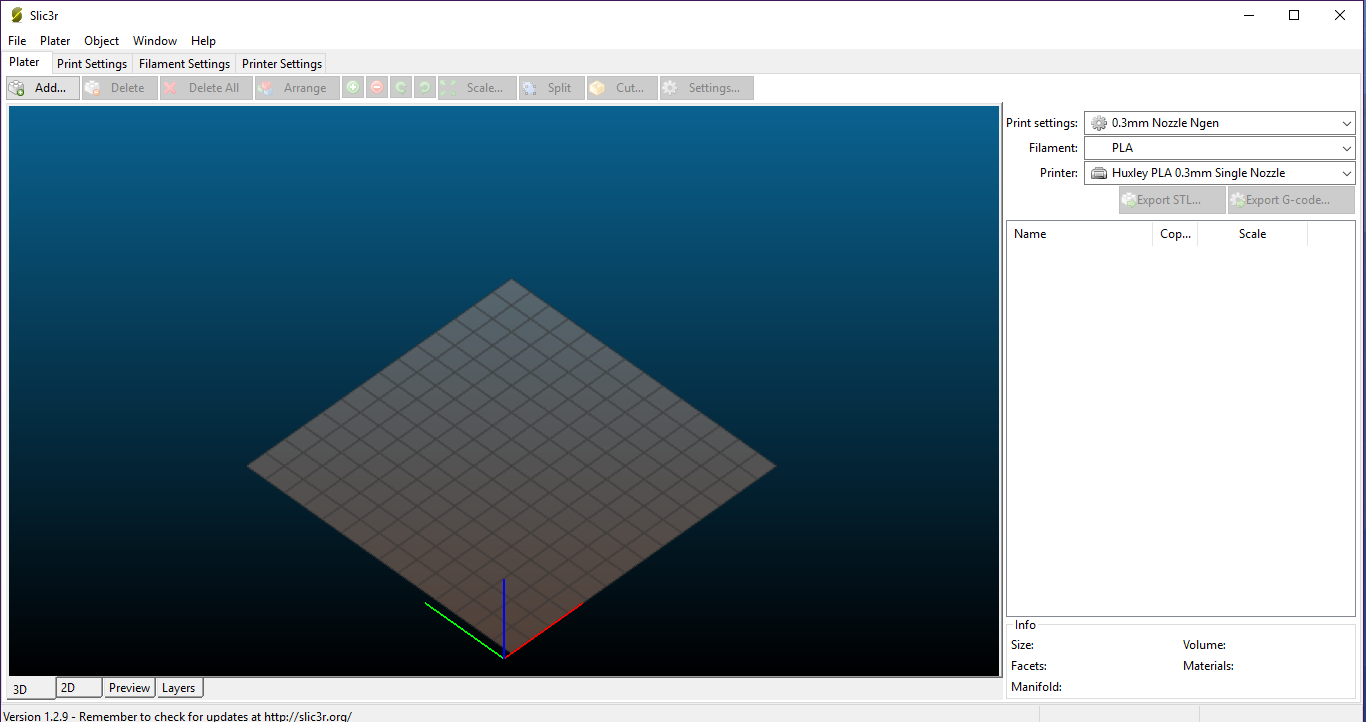
Task: Click the Scale column header
Action: click(x=1252, y=234)
